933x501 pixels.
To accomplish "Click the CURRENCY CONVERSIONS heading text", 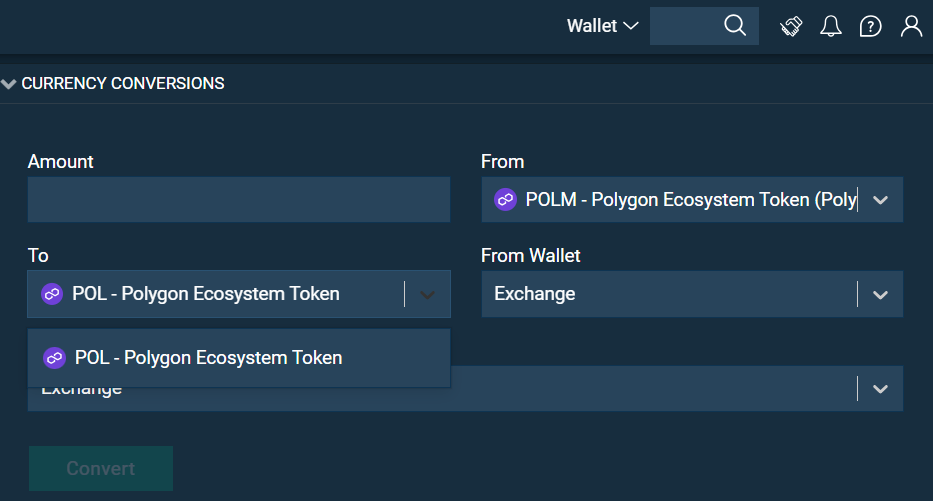I will [x=123, y=83].
